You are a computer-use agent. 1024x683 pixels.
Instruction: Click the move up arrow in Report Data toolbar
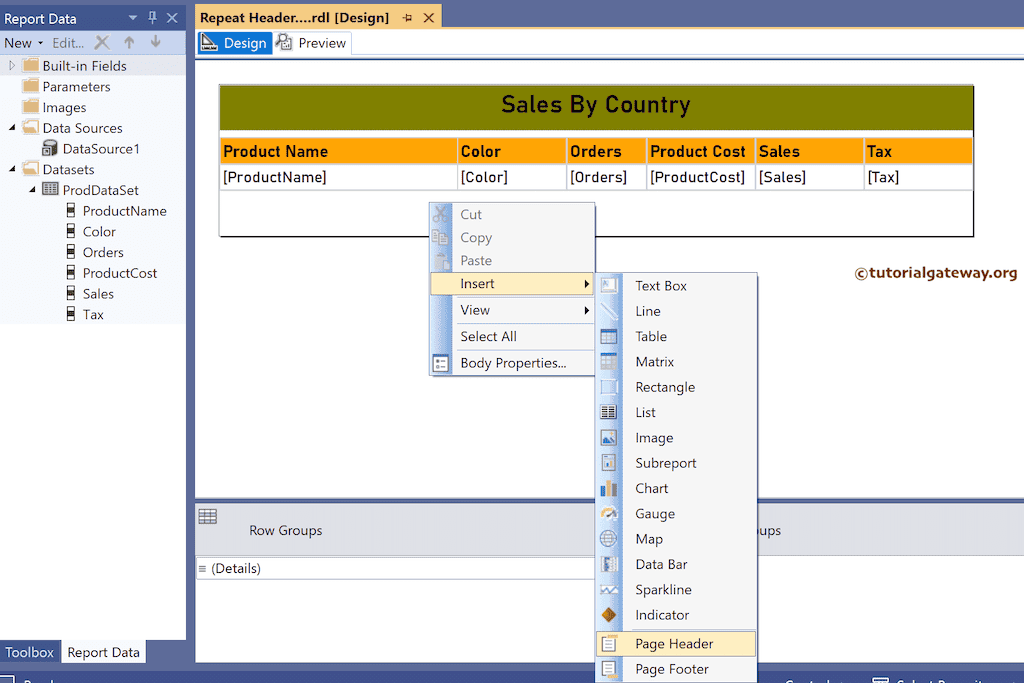[x=129, y=43]
